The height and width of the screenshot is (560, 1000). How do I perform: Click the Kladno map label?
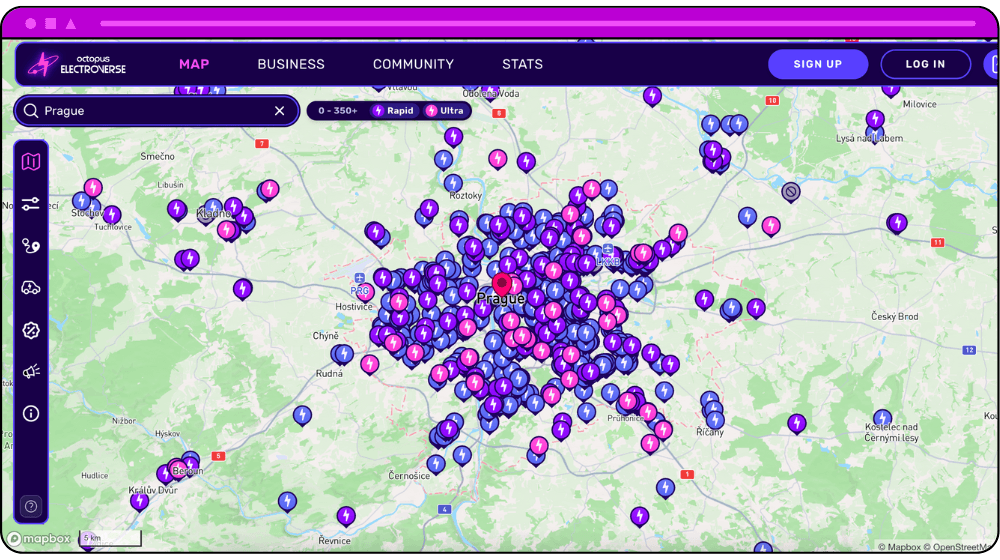tap(214, 213)
